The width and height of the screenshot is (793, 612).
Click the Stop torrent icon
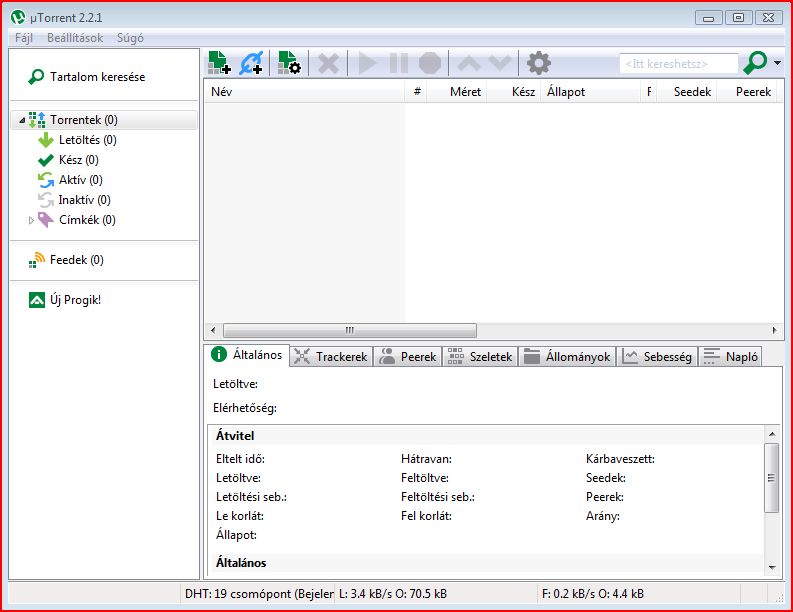click(430, 64)
